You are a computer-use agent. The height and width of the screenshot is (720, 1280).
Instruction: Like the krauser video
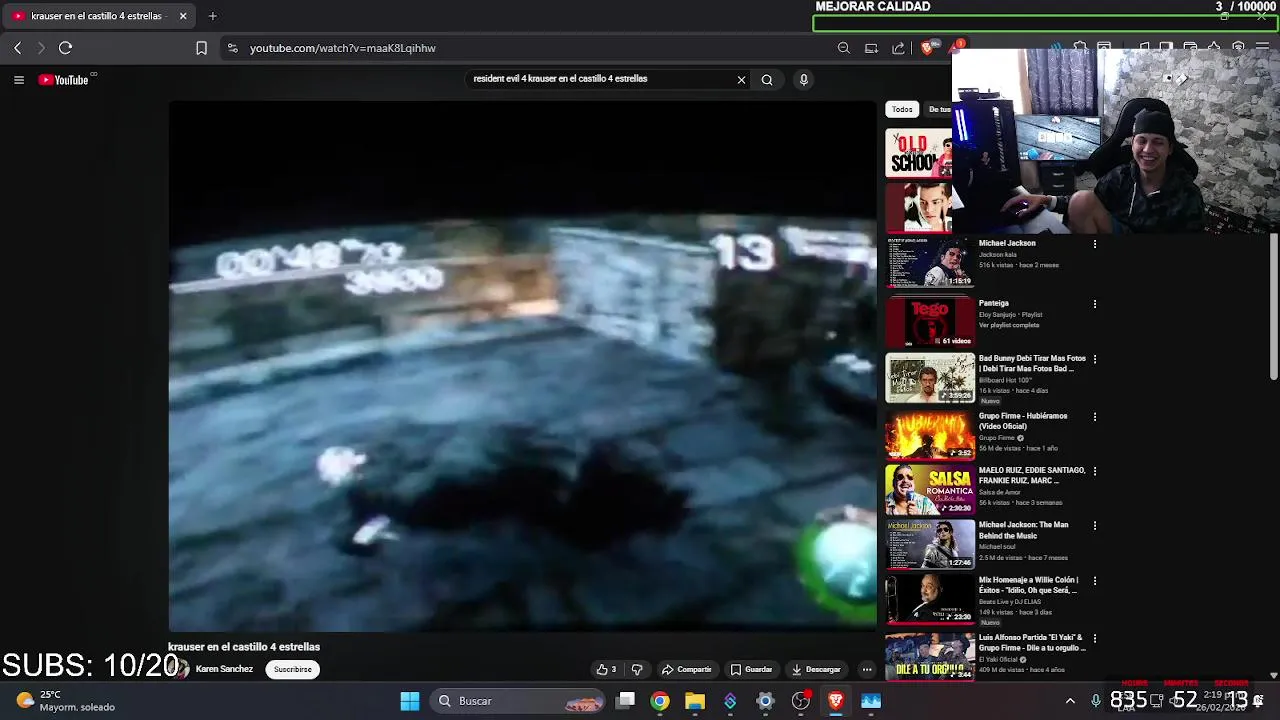[x=607, y=670]
